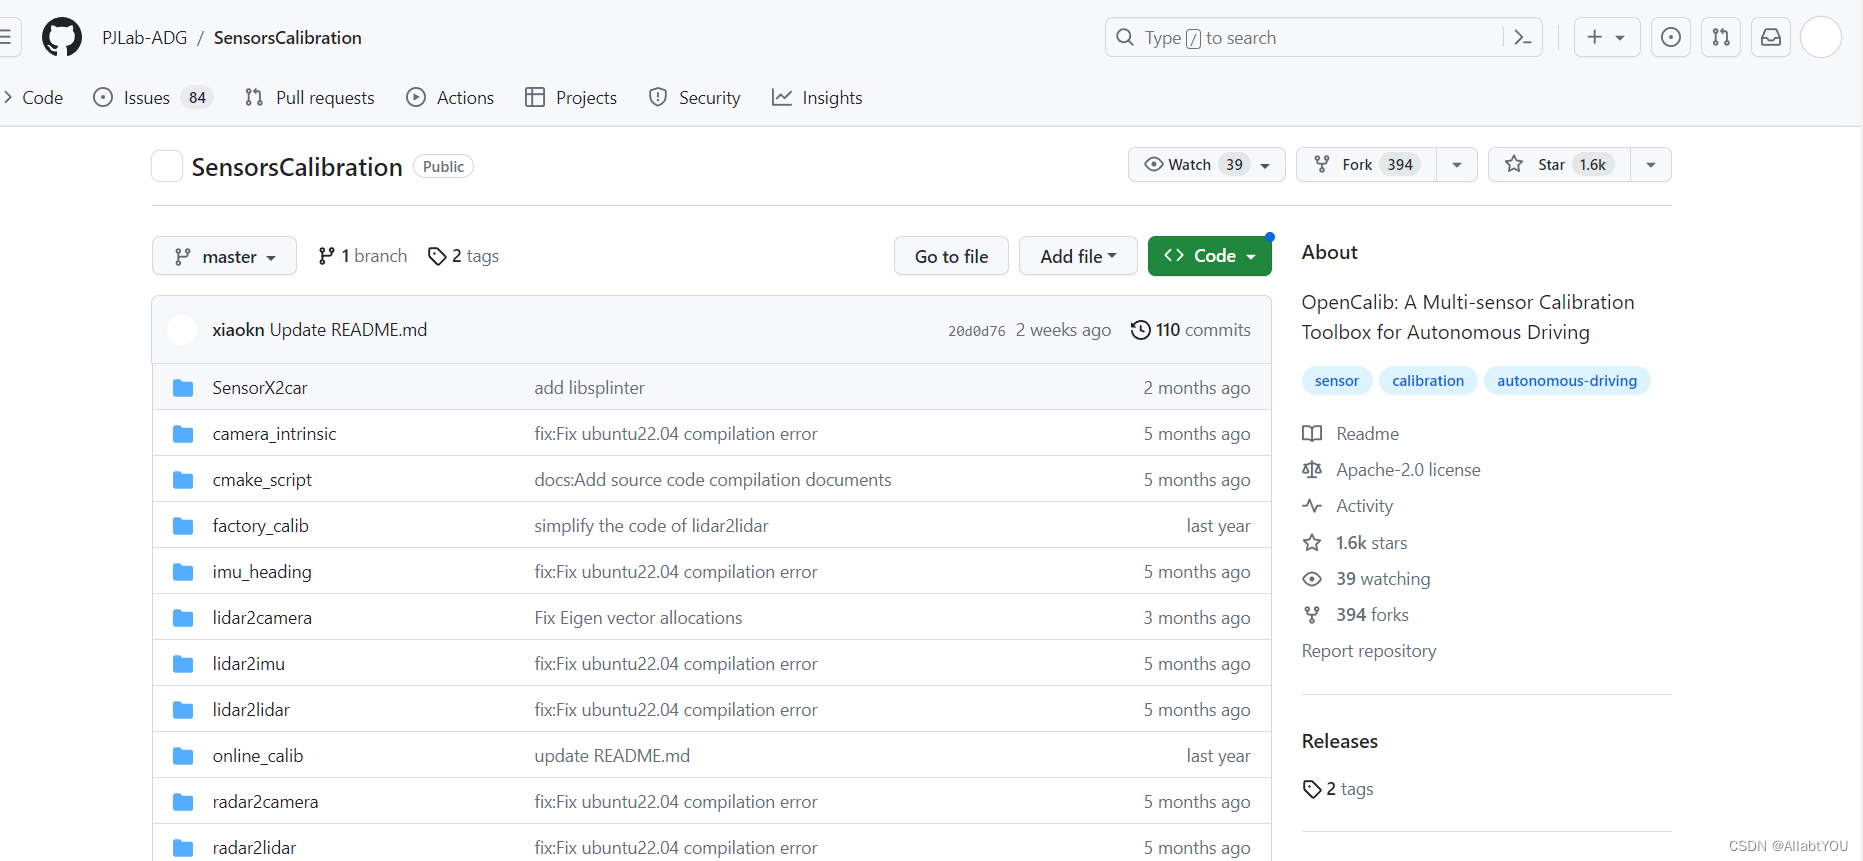
Task: Open the calibration topic tag
Action: tap(1428, 381)
